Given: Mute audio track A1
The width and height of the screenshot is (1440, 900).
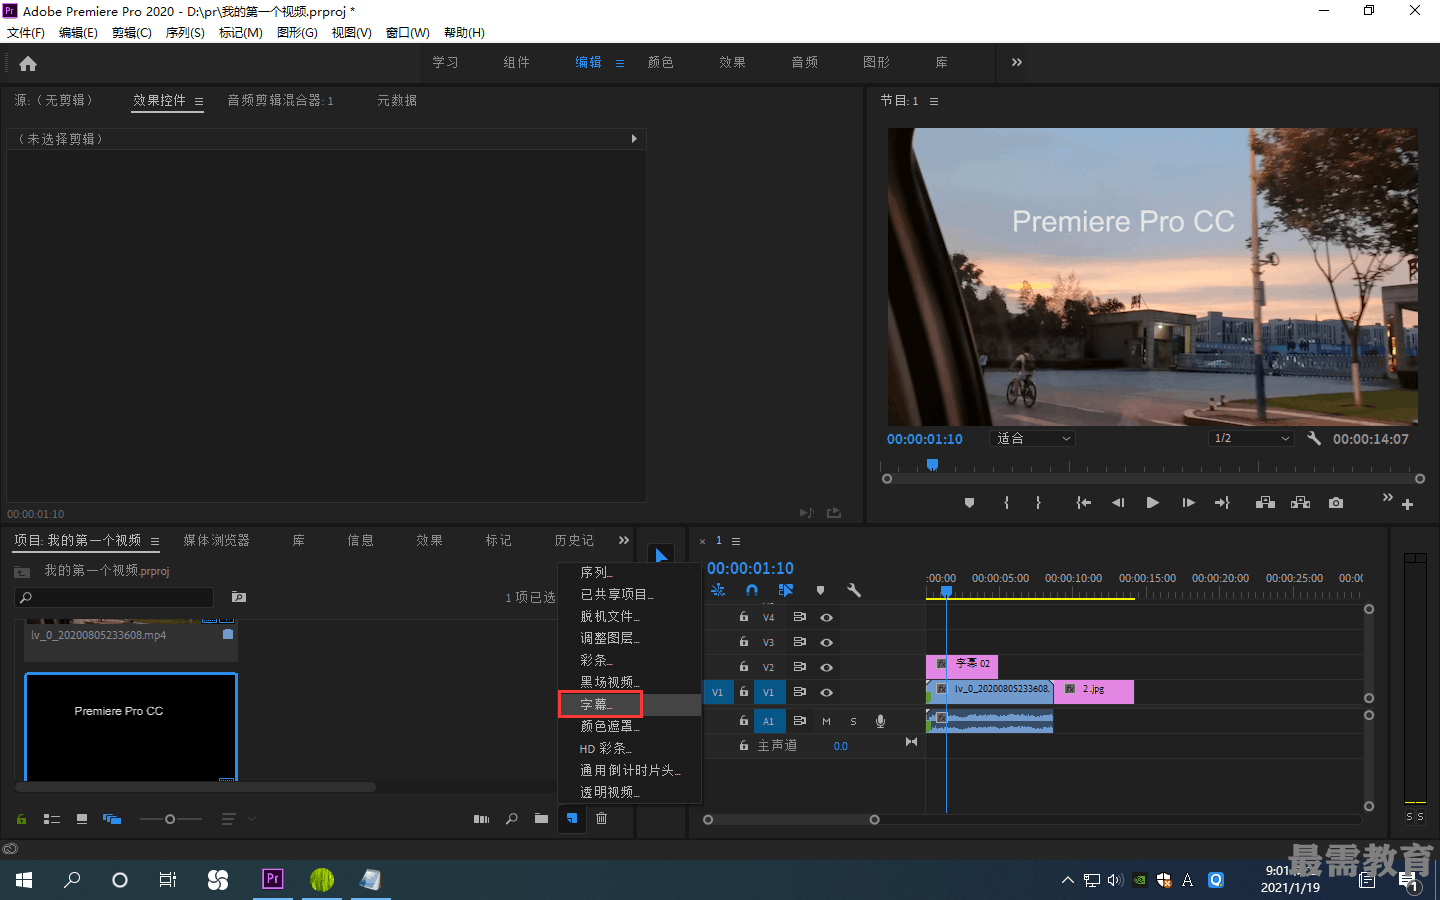Looking at the screenshot, I should (x=826, y=721).
